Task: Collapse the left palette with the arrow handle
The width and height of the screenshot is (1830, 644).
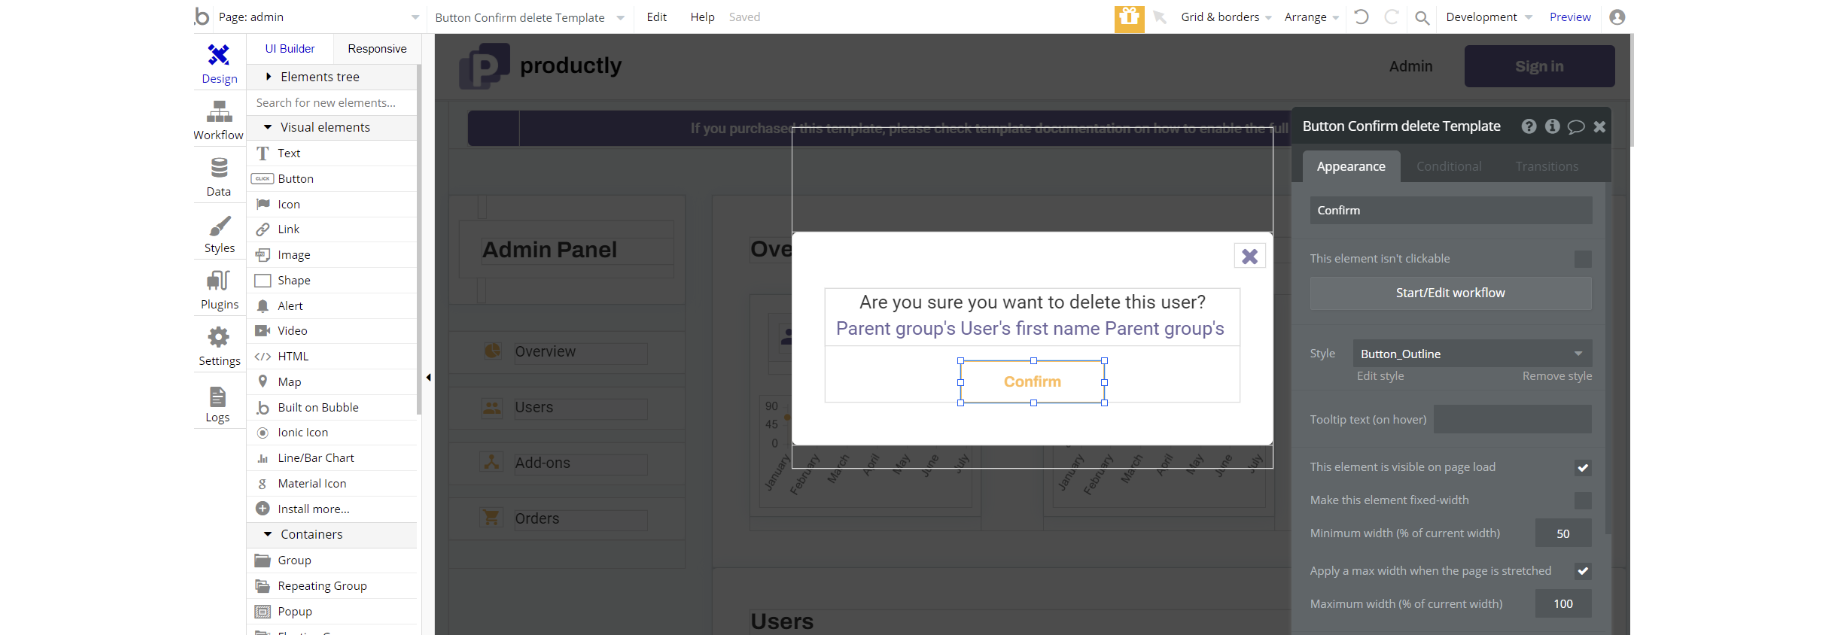Action: tap(428, 377)
